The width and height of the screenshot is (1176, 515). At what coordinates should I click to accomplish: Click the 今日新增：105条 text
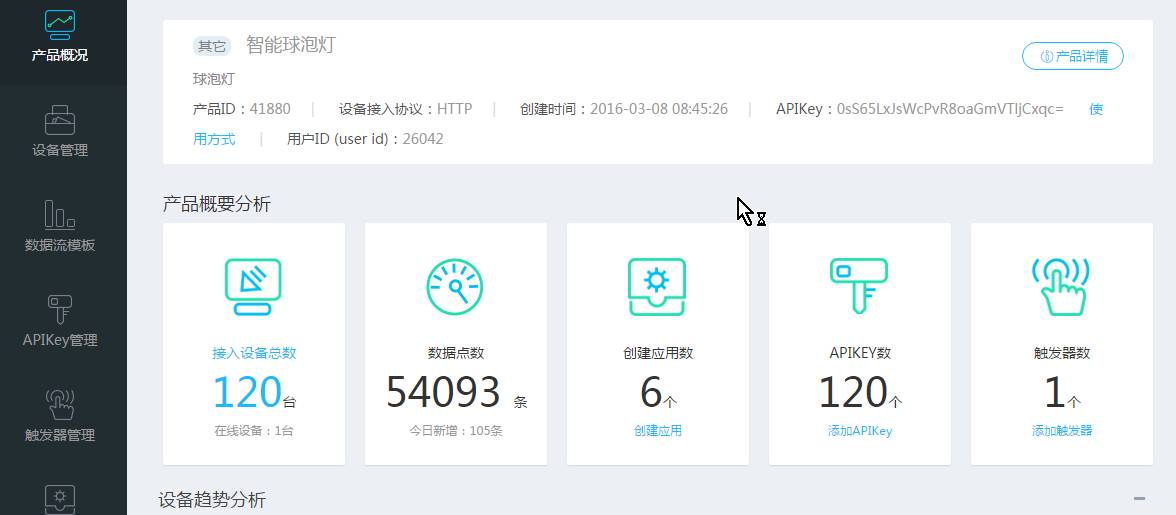click(x=456, y=430)
